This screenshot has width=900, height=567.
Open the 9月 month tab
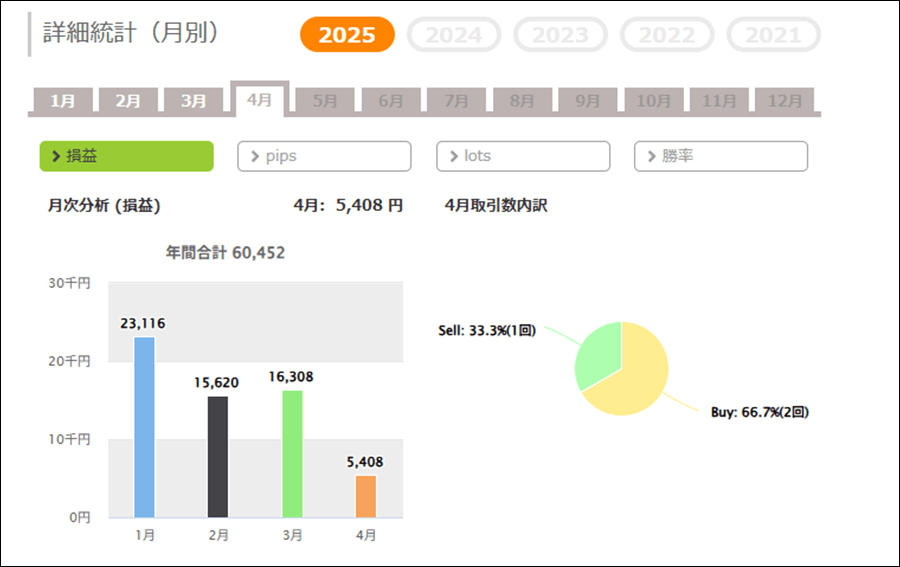tap(588, 100)
